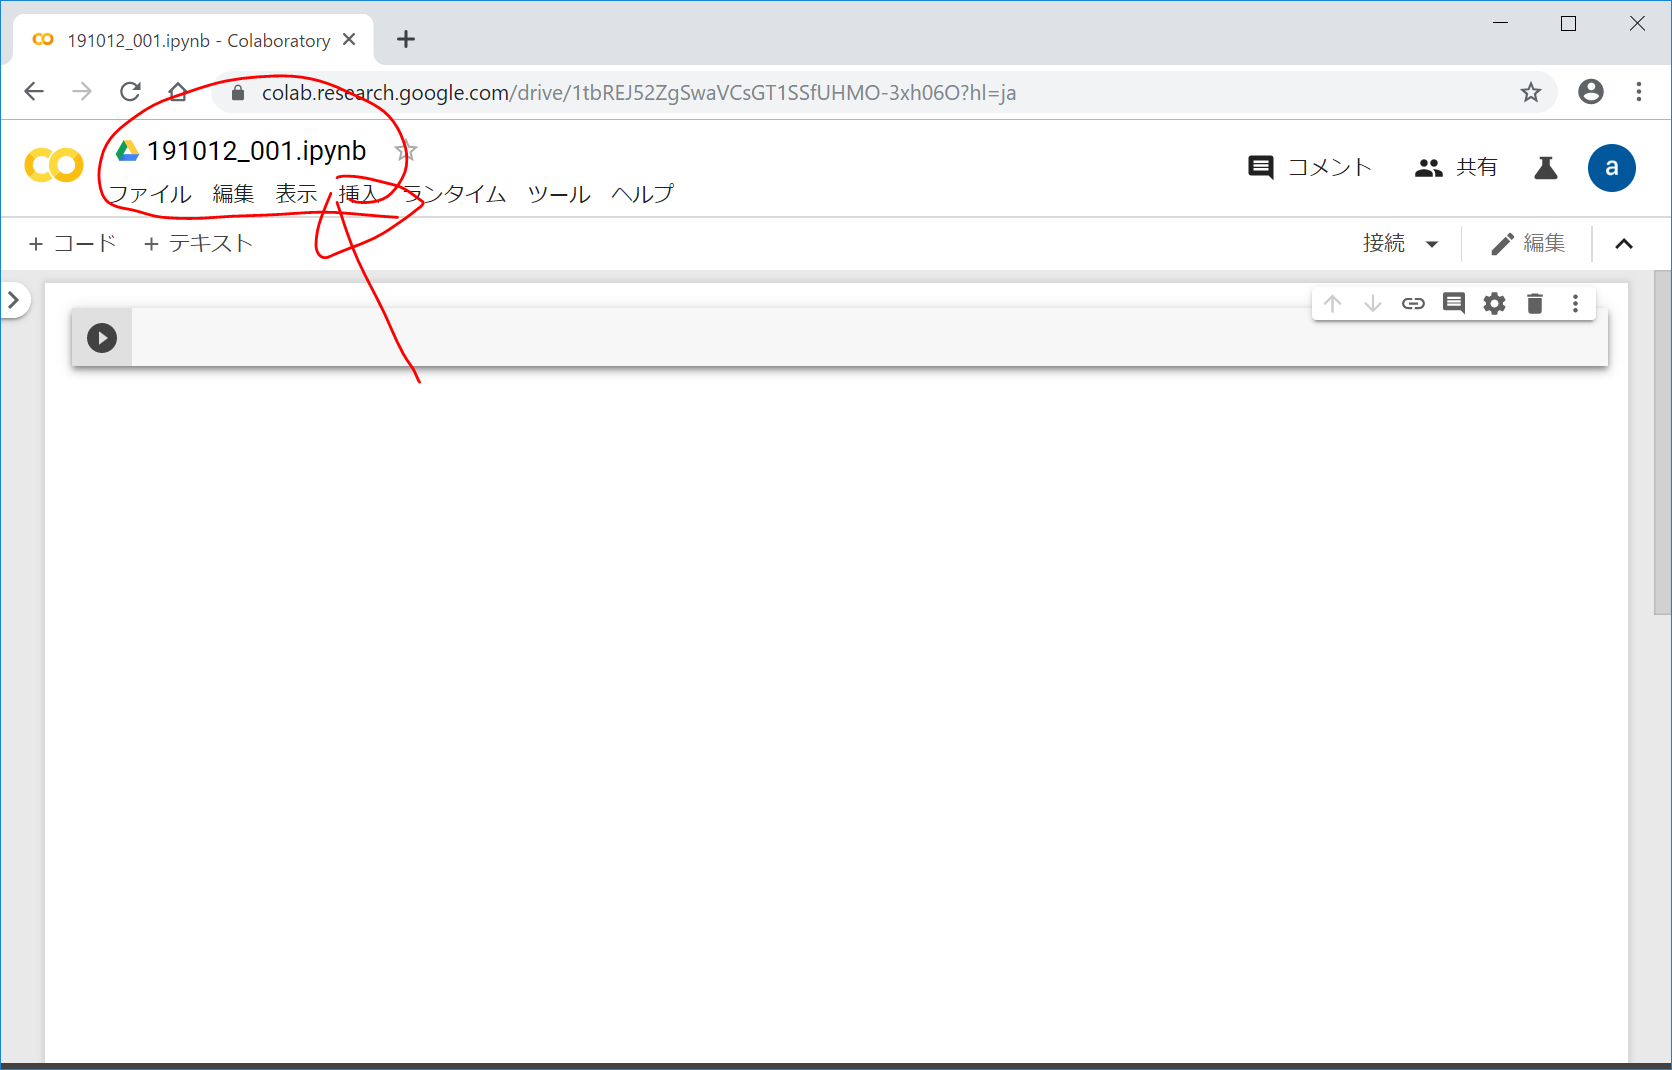This screenshot has width=1672, height=1070.
Task: Bookmark this page with star icon
Action: (1530, 93)
